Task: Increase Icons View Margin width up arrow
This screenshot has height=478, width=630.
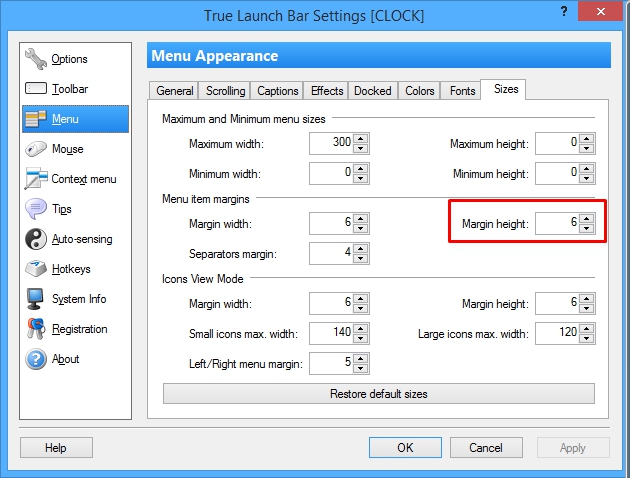Action: coord(360,299)
